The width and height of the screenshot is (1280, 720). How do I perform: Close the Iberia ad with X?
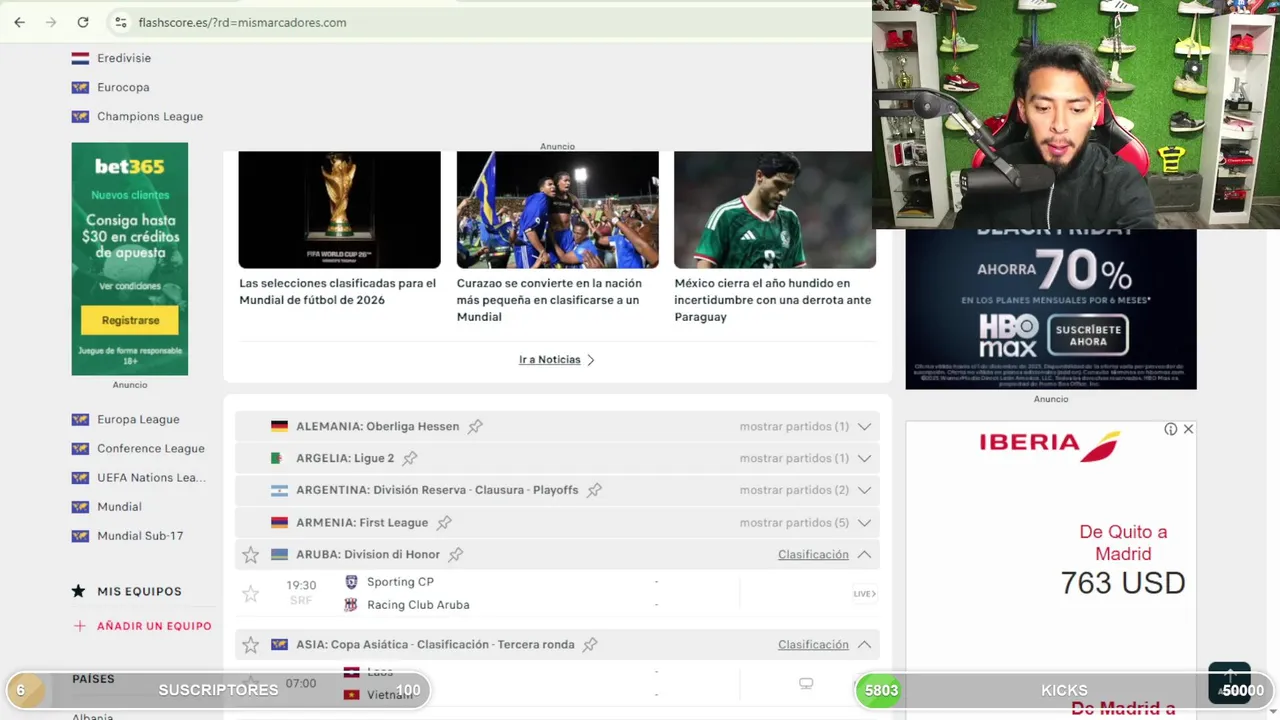click(x=1188, y=429)
